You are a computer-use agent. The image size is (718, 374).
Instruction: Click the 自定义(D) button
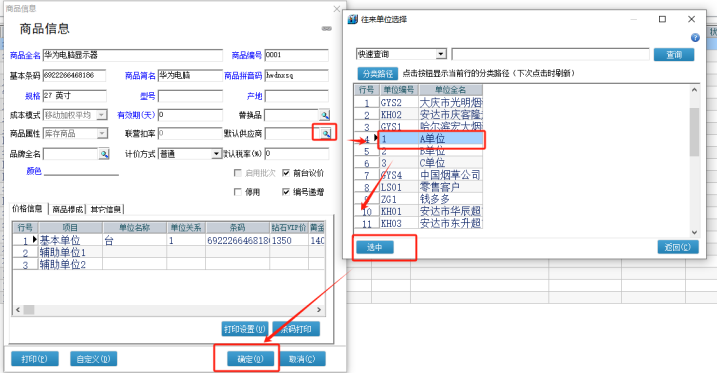point(93,359)
